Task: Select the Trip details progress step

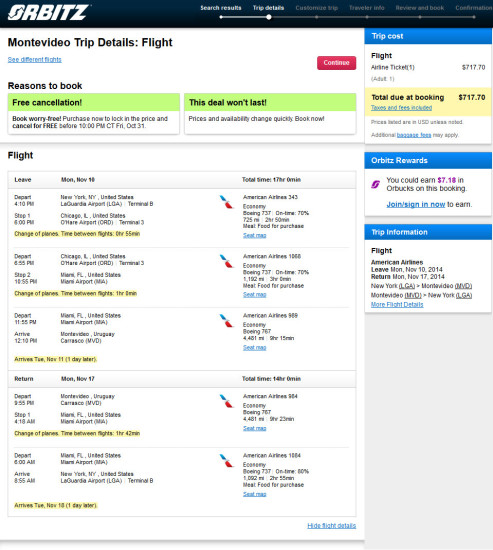Action: 268,8
